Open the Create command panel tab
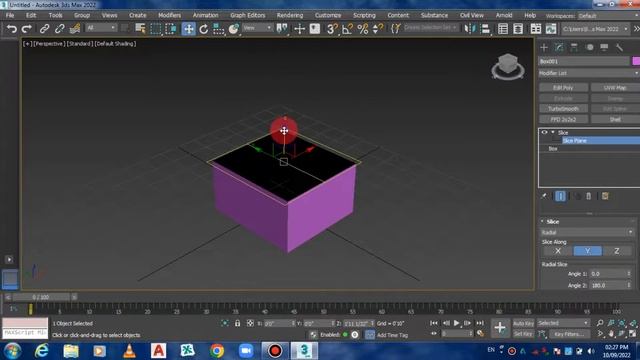This screenshot has width=640, height=360. (544, 47)
